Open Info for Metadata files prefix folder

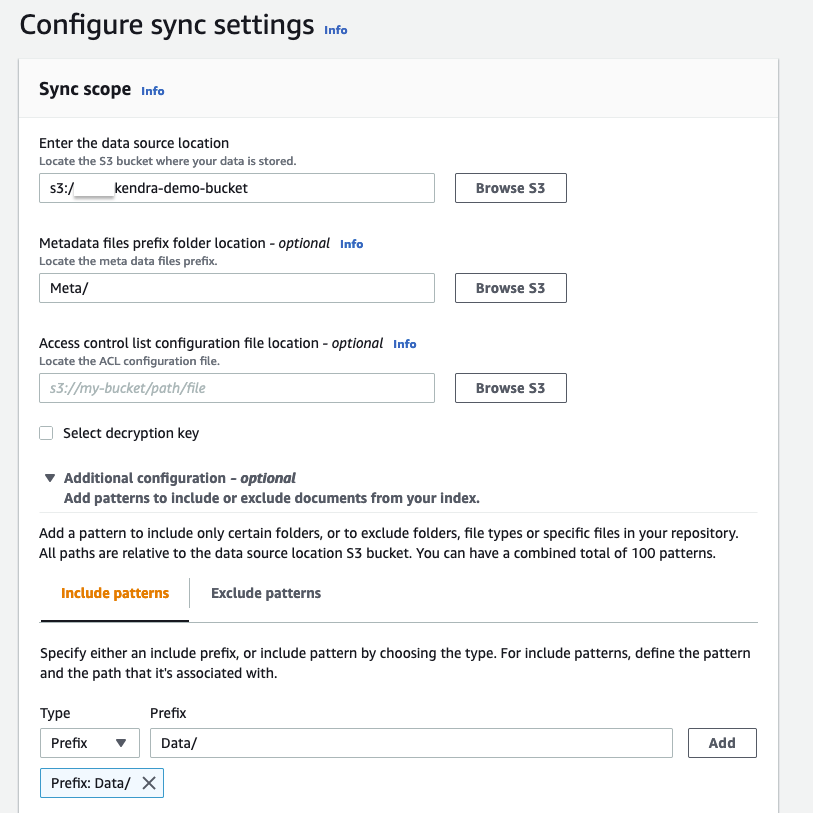click(351, 244)
